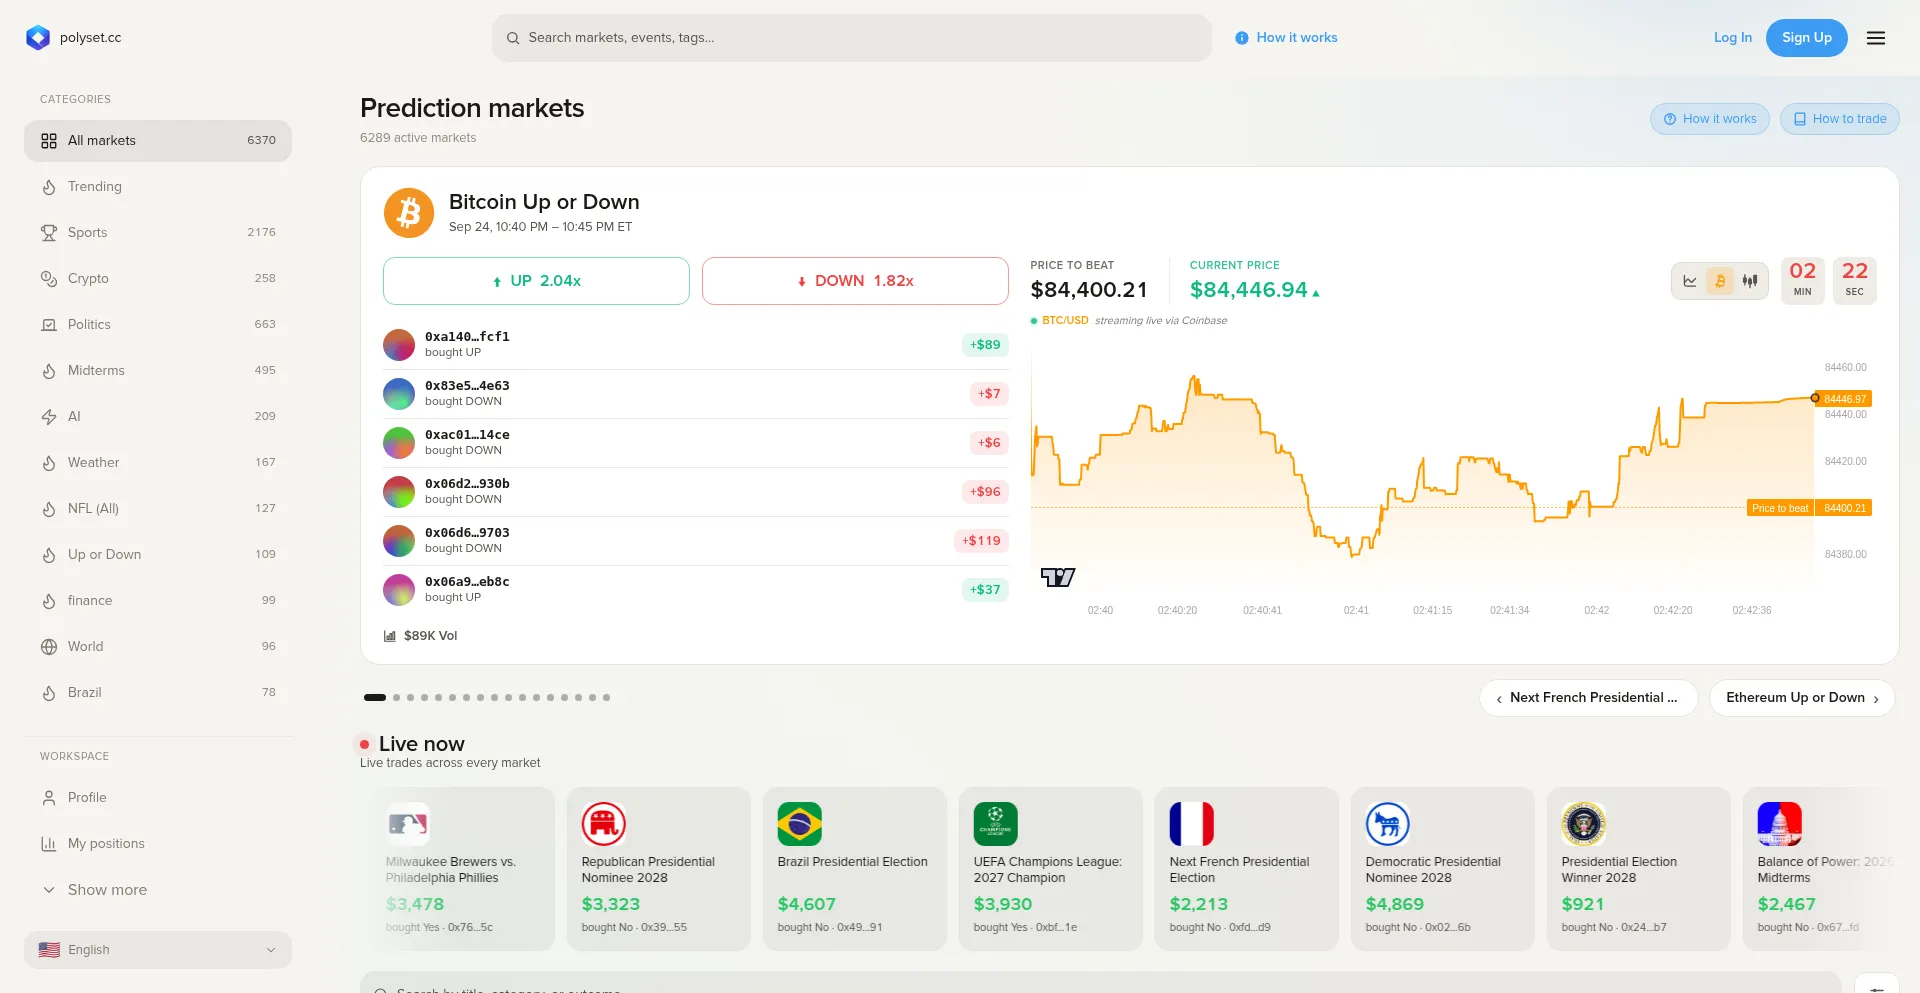Open the finance category
Image resolution: width=1920 pixels, height=993 pixels.
(158, 601)
